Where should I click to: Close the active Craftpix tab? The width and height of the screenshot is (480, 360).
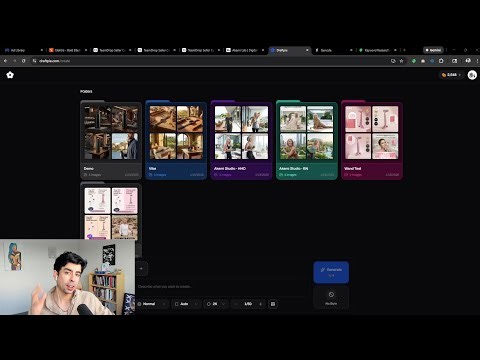click(307, 50)
